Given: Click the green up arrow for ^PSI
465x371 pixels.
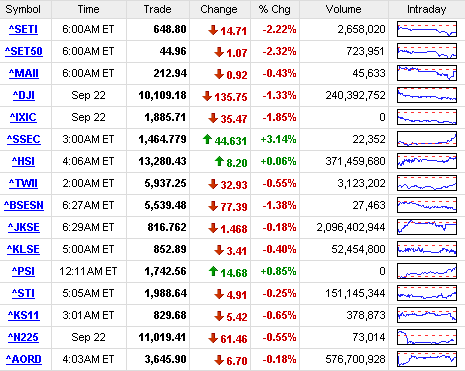Looking at the screenshot, I should [213, 271].
